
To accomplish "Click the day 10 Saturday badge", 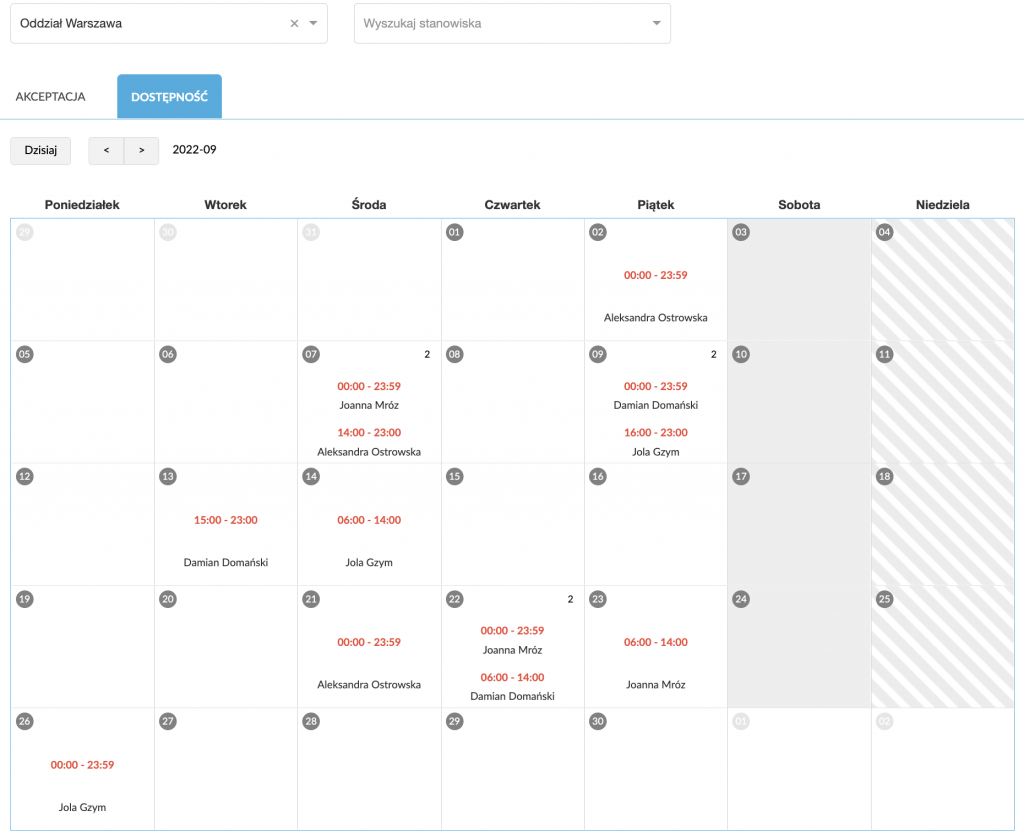I will tap(741, 354).
